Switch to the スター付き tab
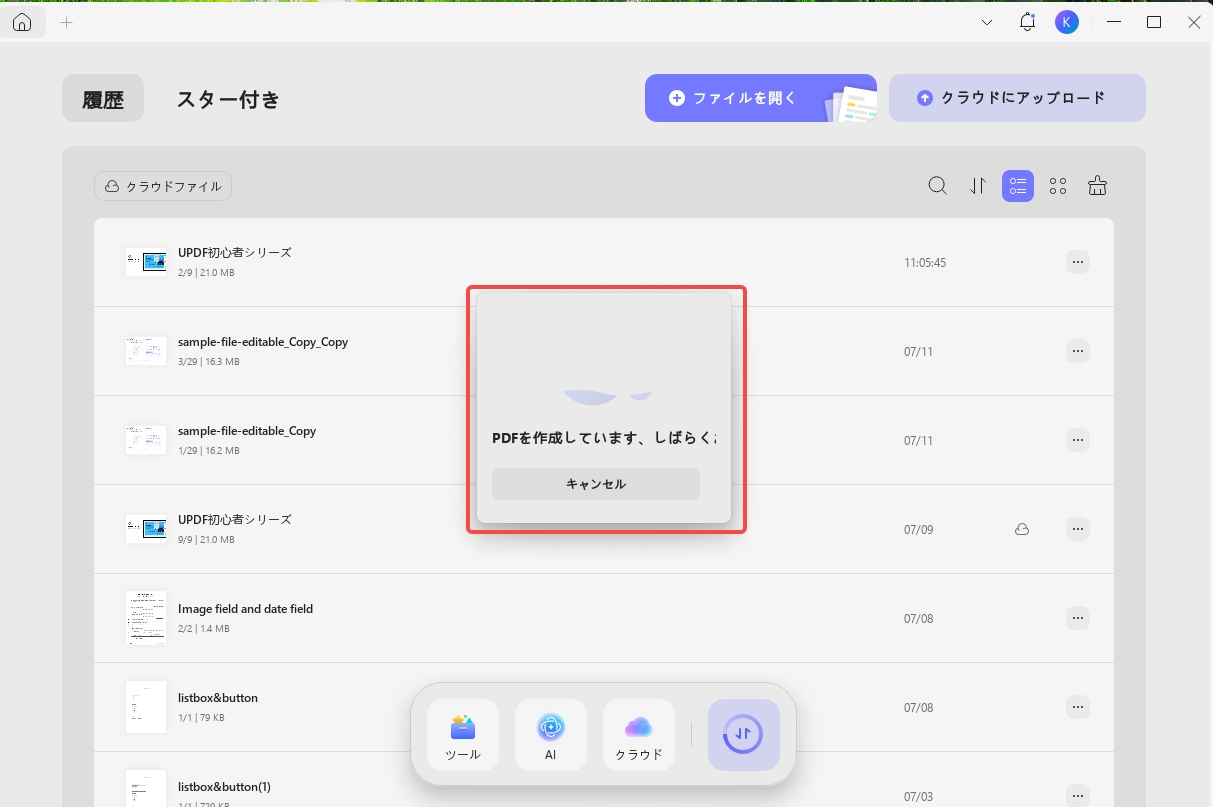The width and height of the screenshot is (1213, 807). (x=228, y=99)
